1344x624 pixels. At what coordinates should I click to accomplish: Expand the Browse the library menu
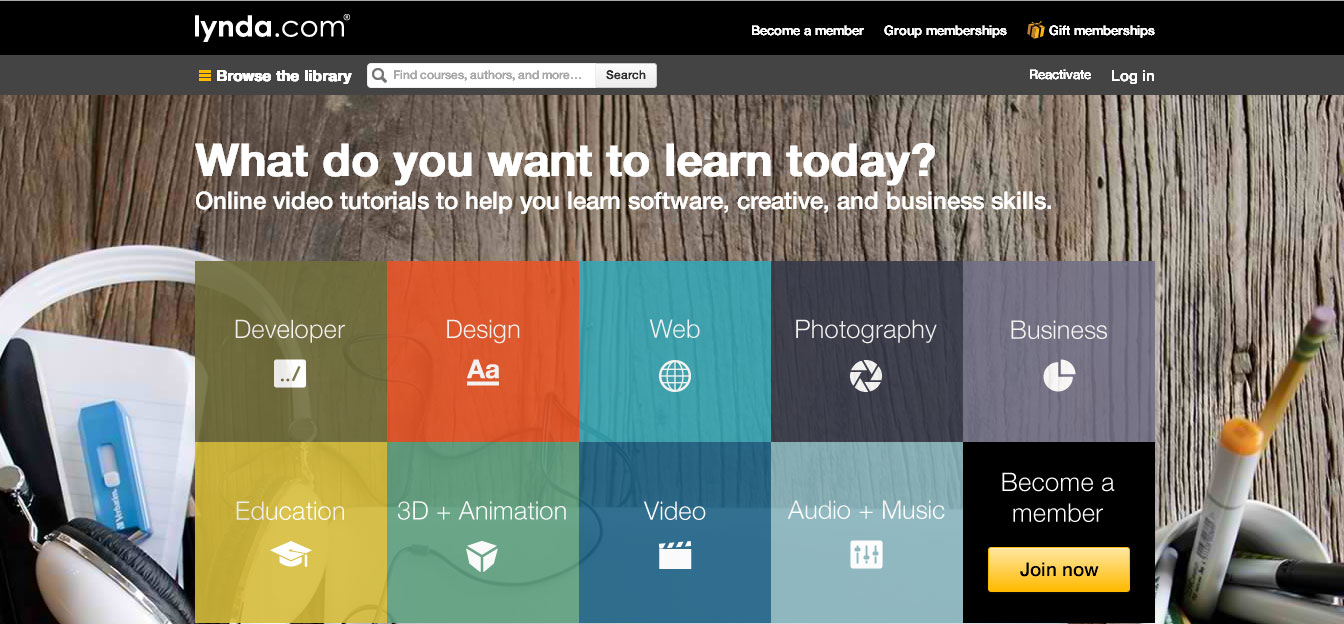tap(275, 76)
